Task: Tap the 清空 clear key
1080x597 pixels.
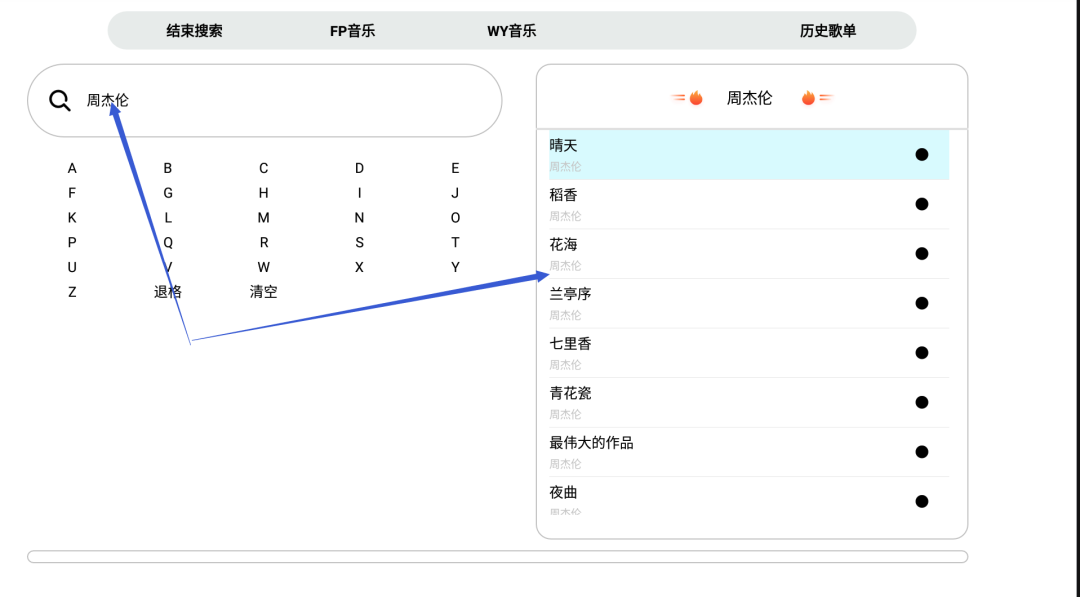Action: (263, 292)
